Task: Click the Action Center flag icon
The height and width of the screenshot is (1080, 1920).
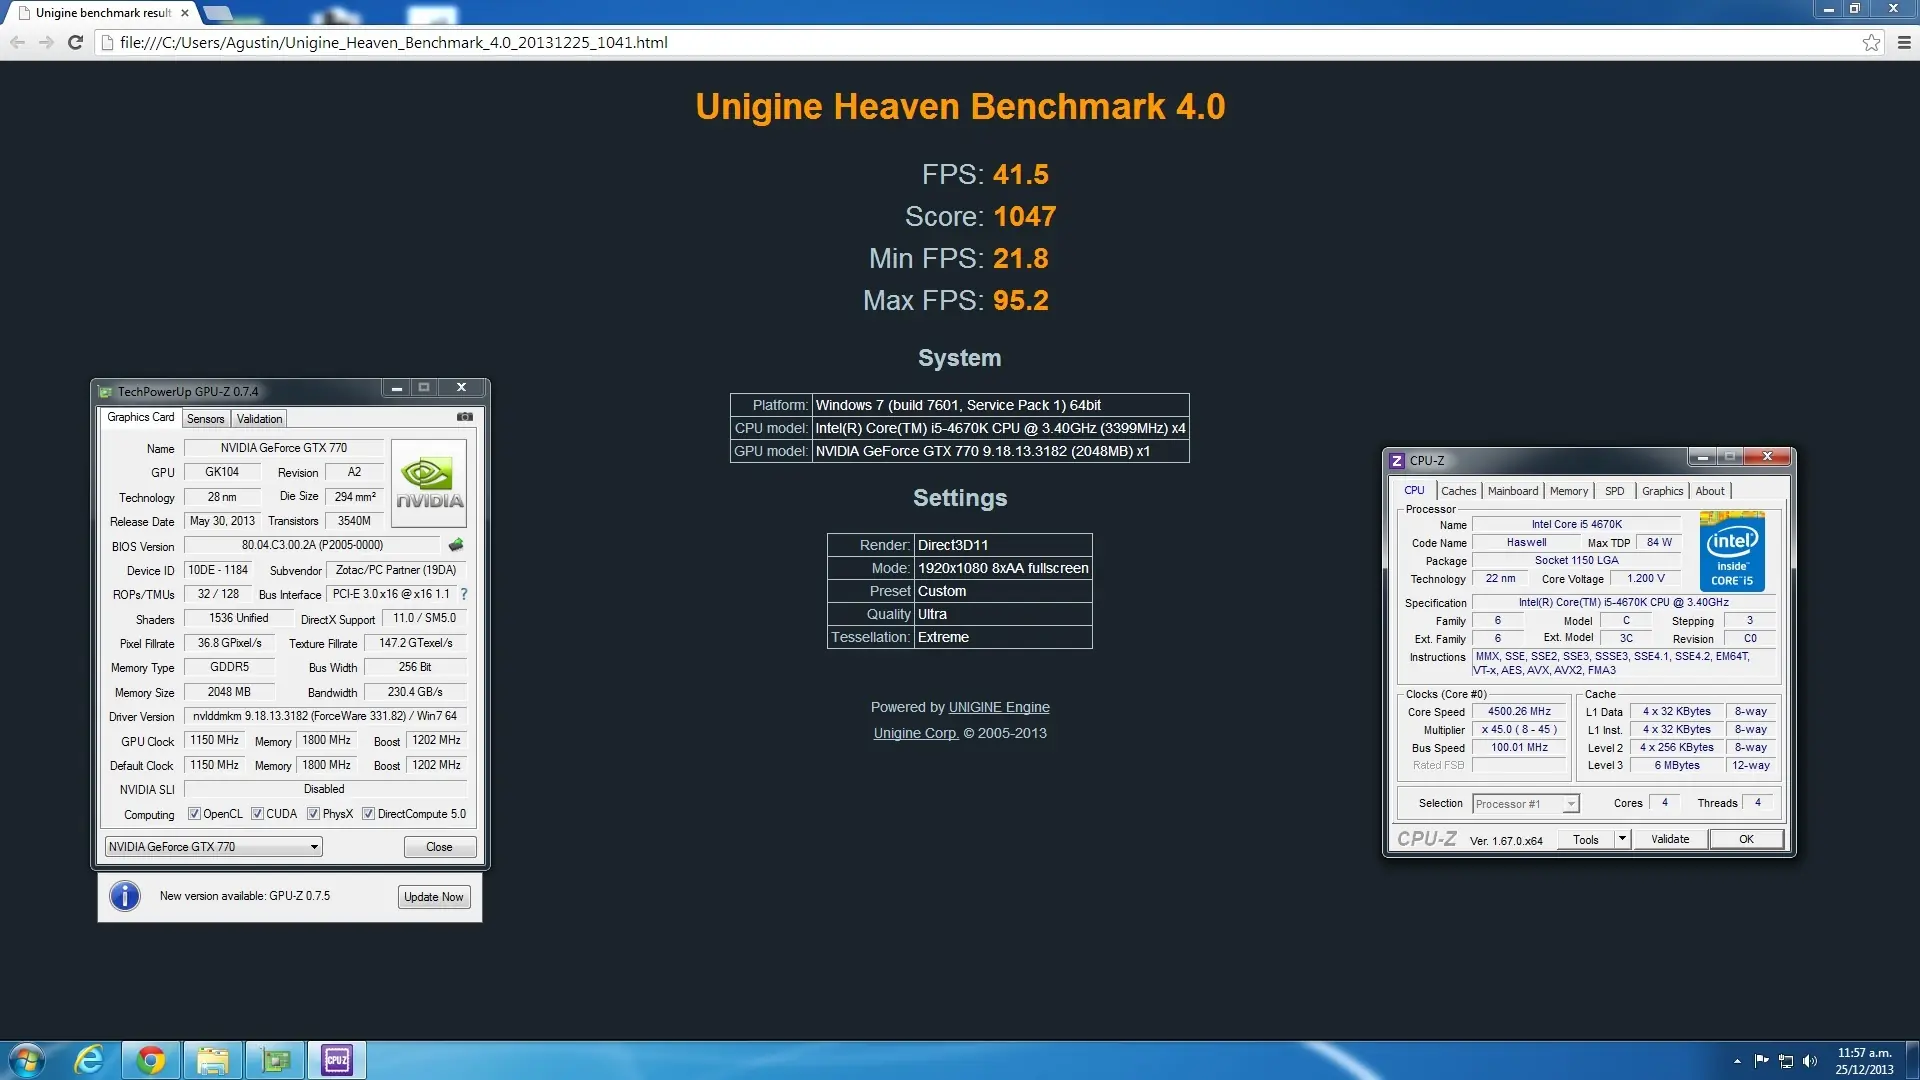Action: (x=1762, y=1061)
